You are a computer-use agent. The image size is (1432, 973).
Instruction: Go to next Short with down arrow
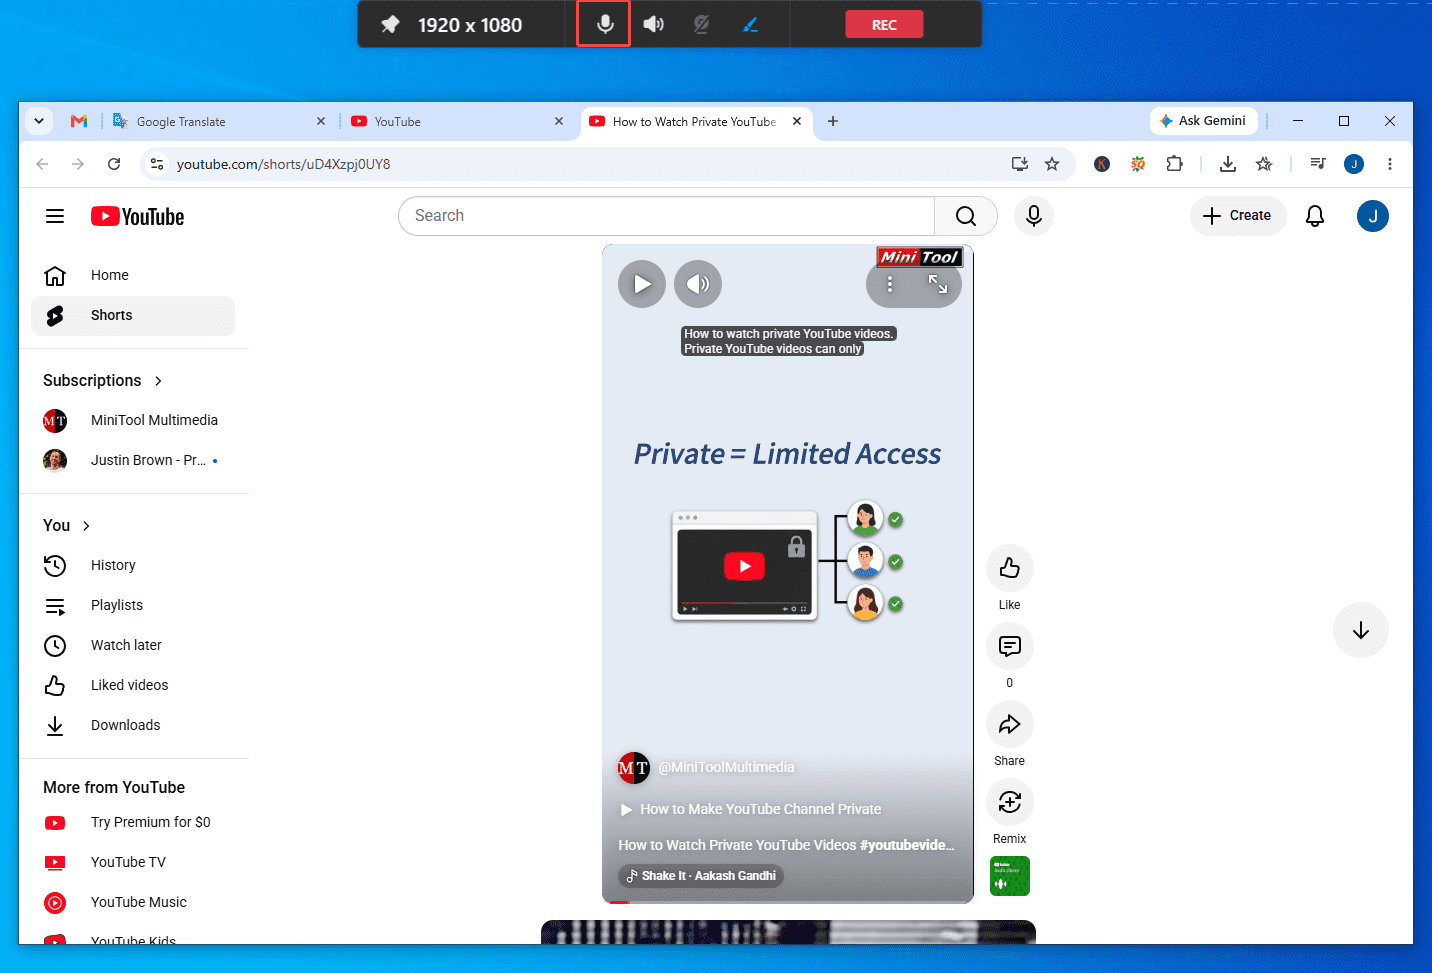[1361, 630]
